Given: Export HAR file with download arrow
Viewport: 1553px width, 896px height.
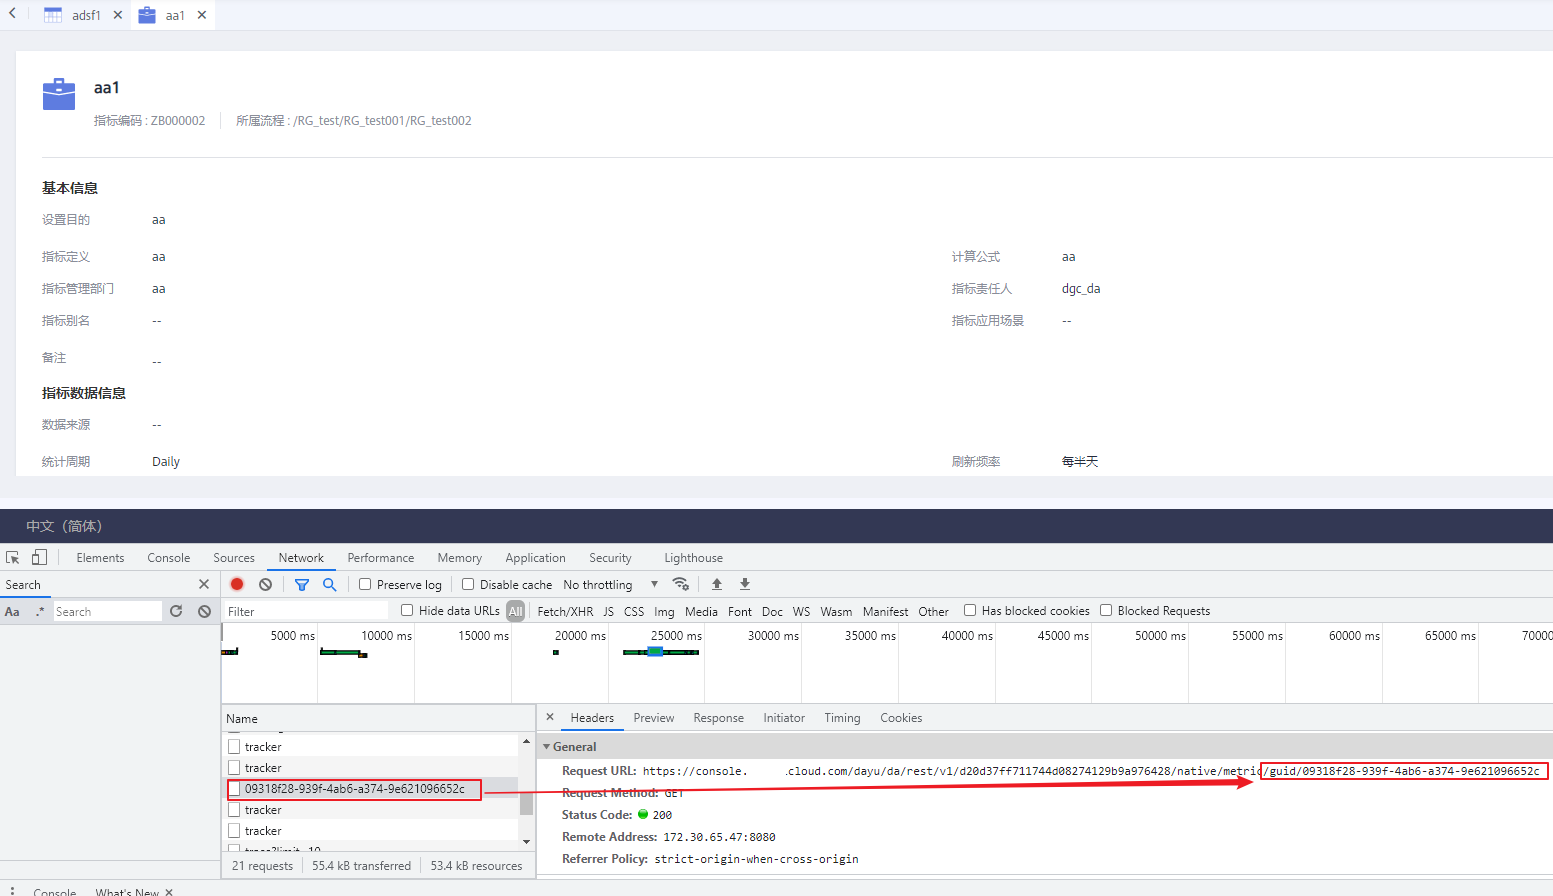Looking at the screenshot, I should (744, 584).
